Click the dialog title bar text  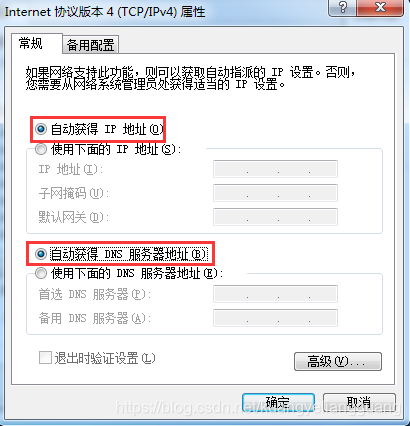point(105,12)
